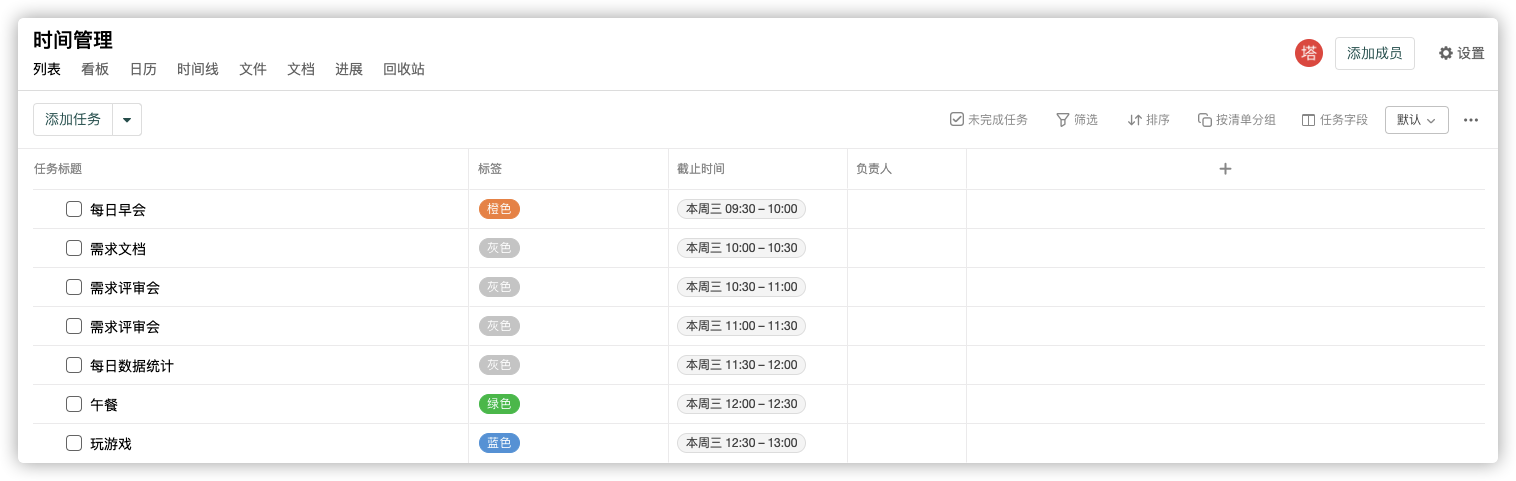Click the sort (排序) arrows icon
This screenshot has height=481, width=1516.
click(x=1134, y=120)
